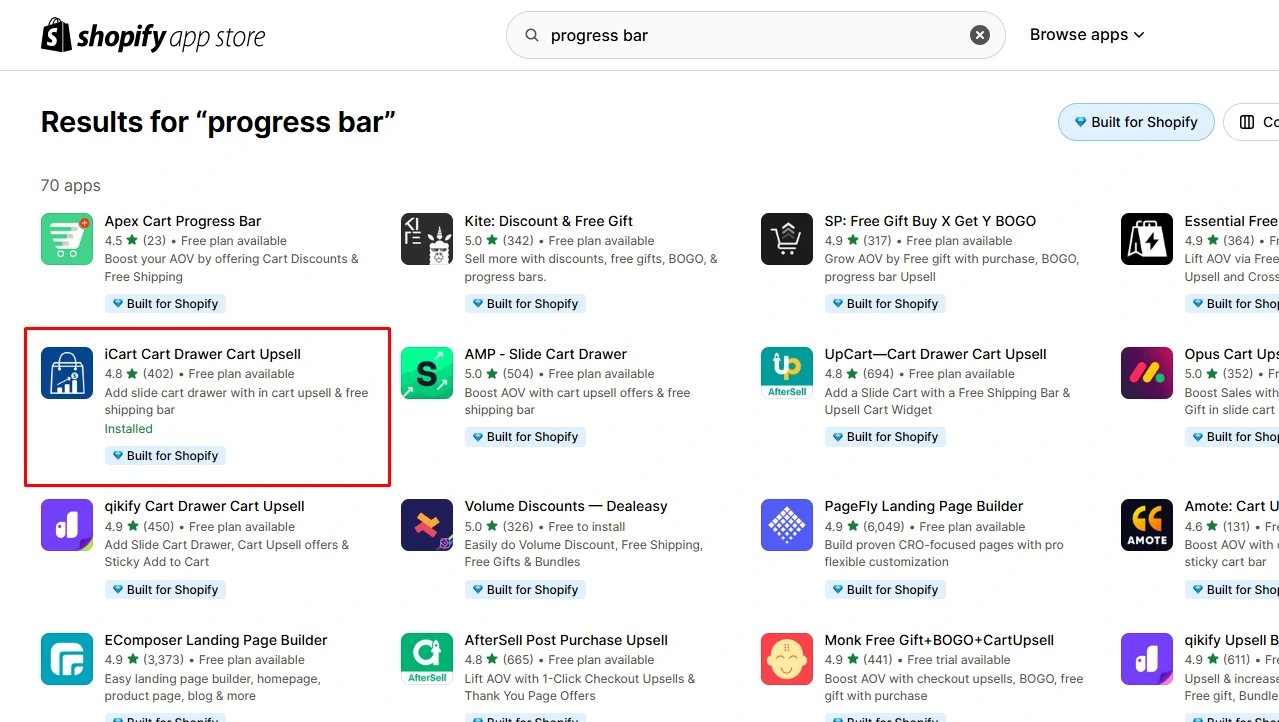Screen dimensions: 1279x722
Task: Click Kite rating 5.0 (342)
Action: click(x=499, y=241)
